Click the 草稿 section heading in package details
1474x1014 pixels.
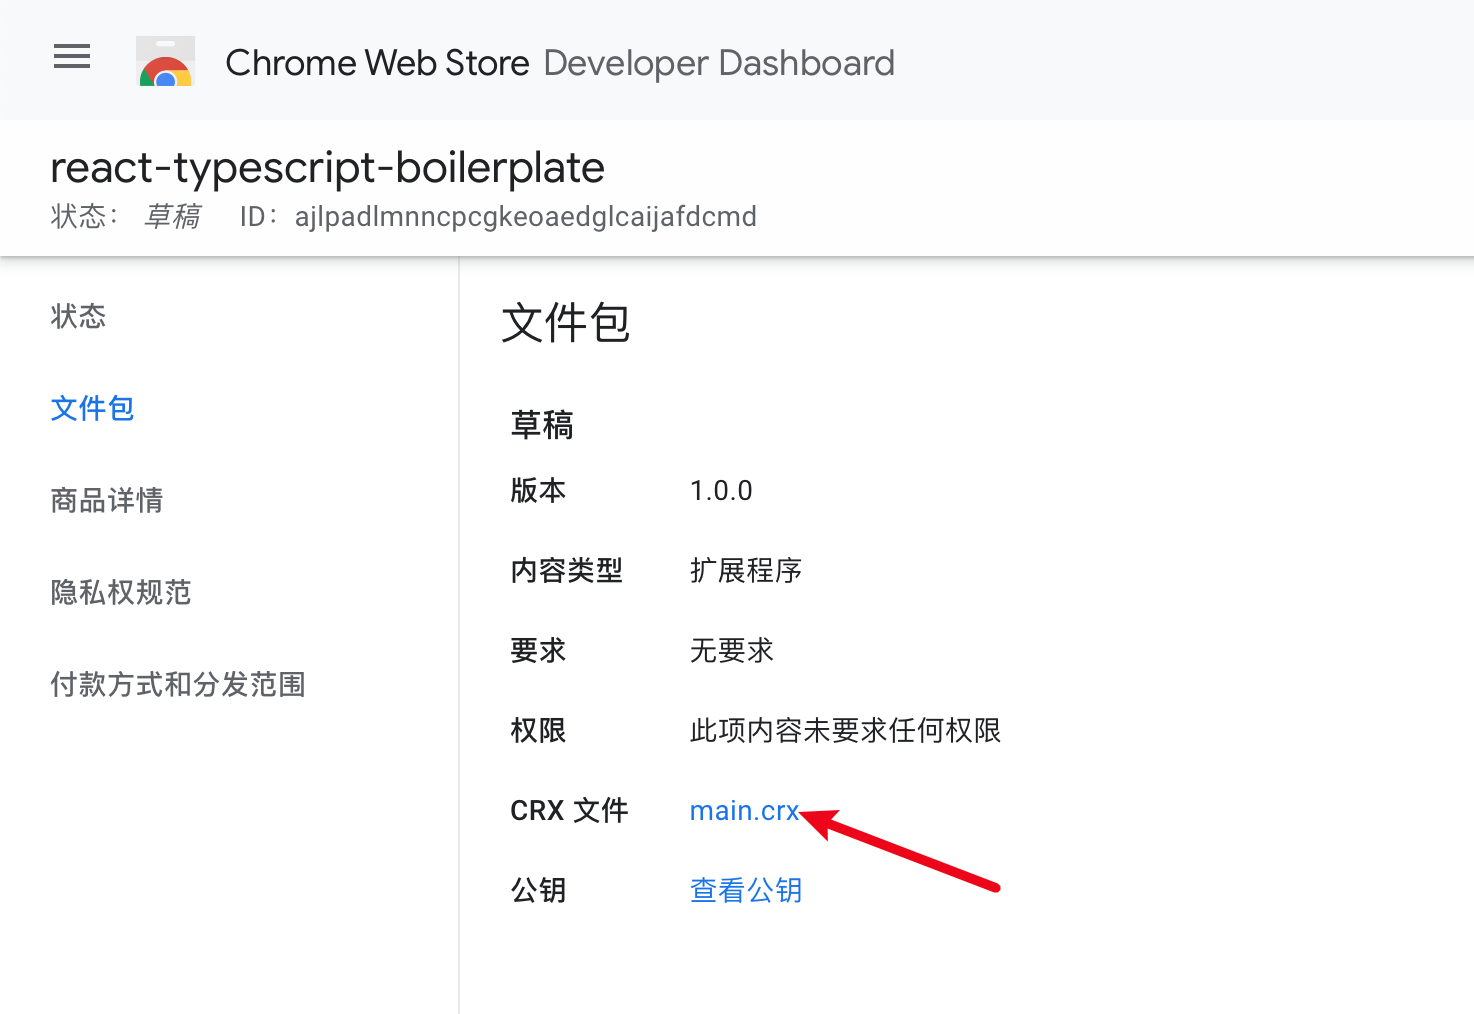542,425
